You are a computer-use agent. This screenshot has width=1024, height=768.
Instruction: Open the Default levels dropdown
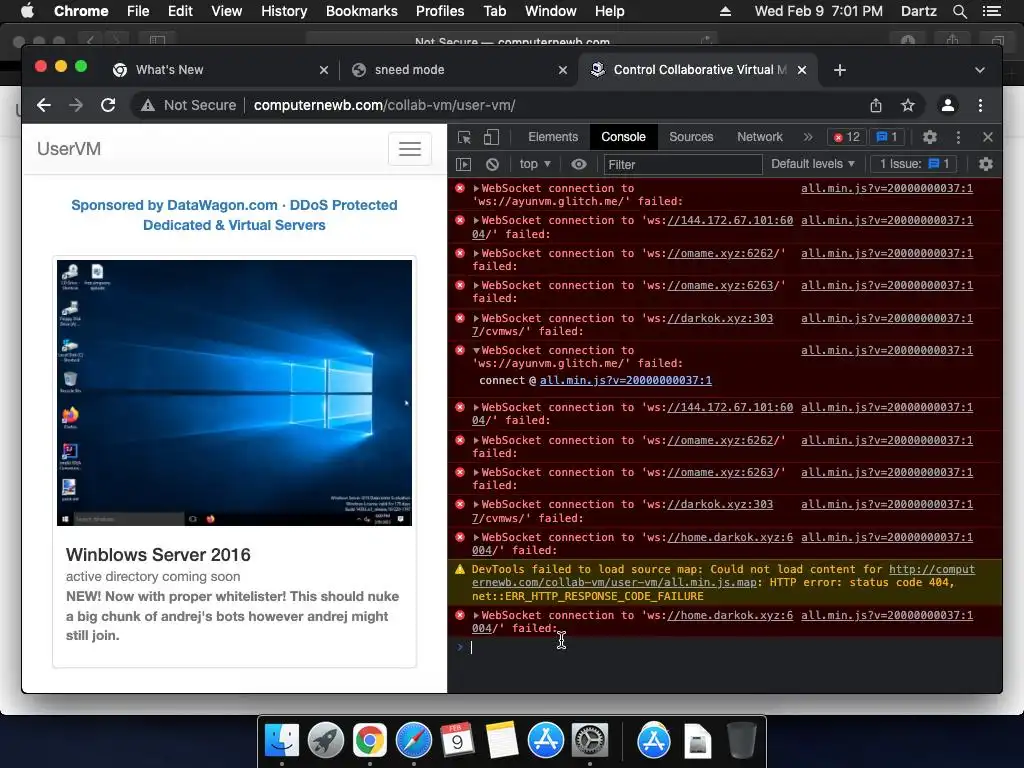(x=812, y=164)
